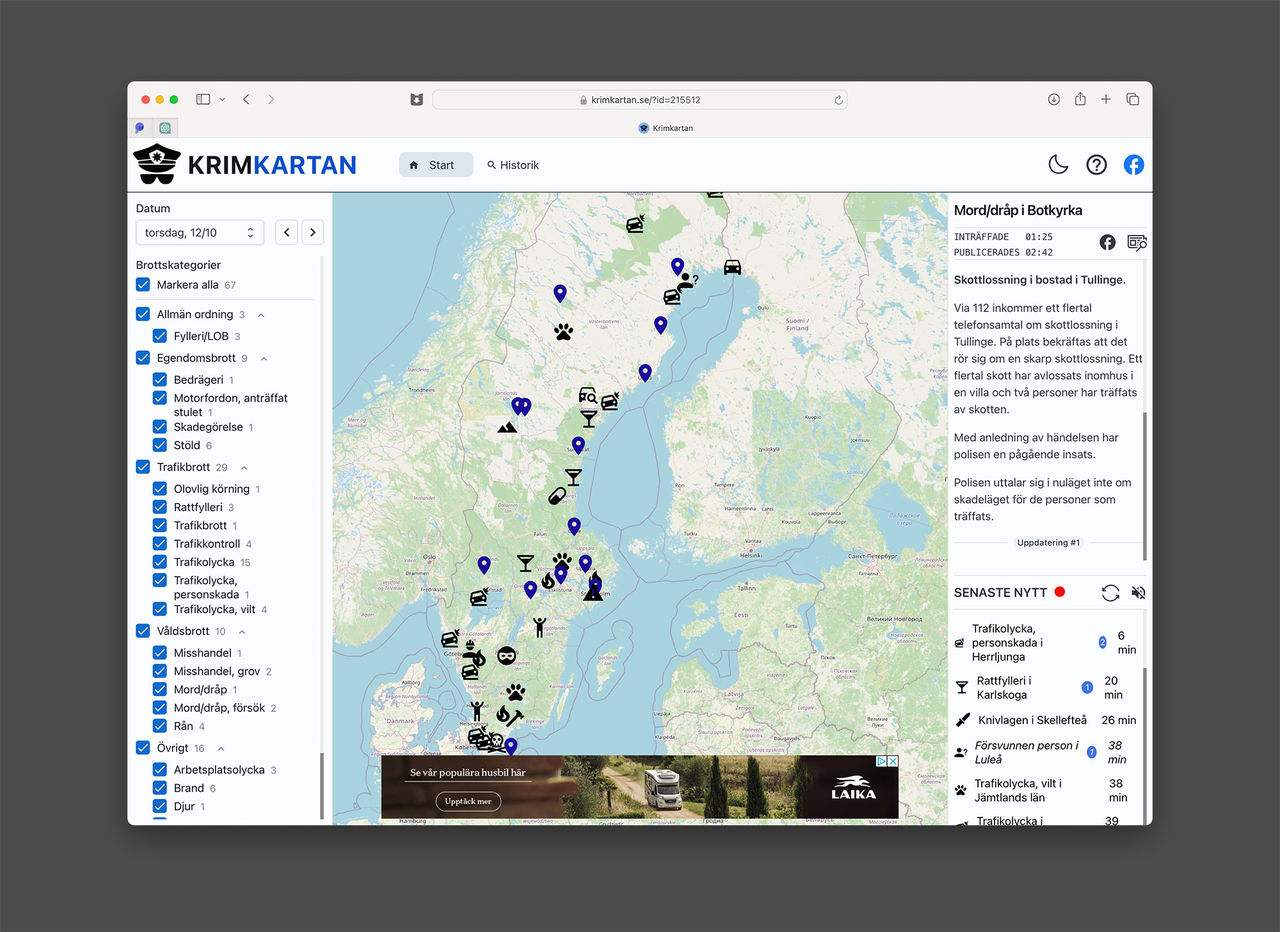Switch to the Historik tab
Image resolution: width=1280 pixels, height=932 pixels.
512,165
